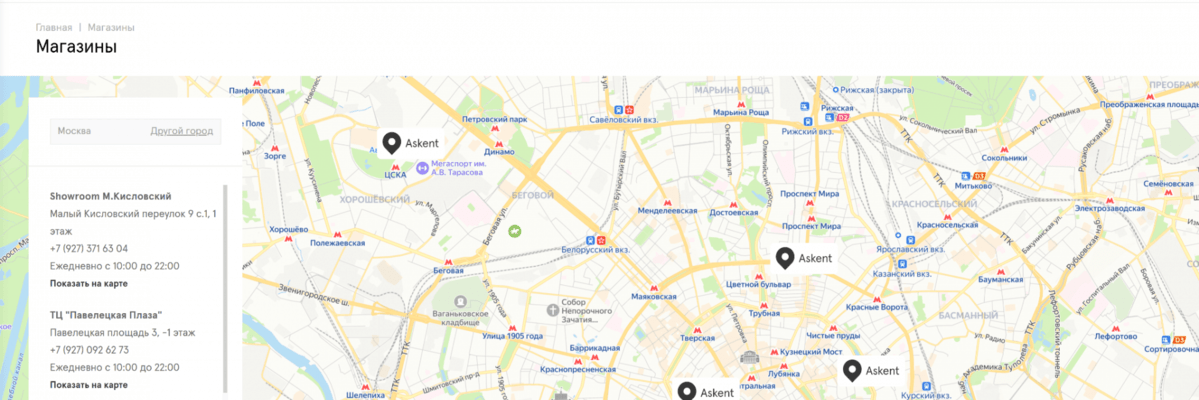Select the Showroom М.Кисловский store entry
This screenshot has height=400, width=1199.
coord(110,197)
